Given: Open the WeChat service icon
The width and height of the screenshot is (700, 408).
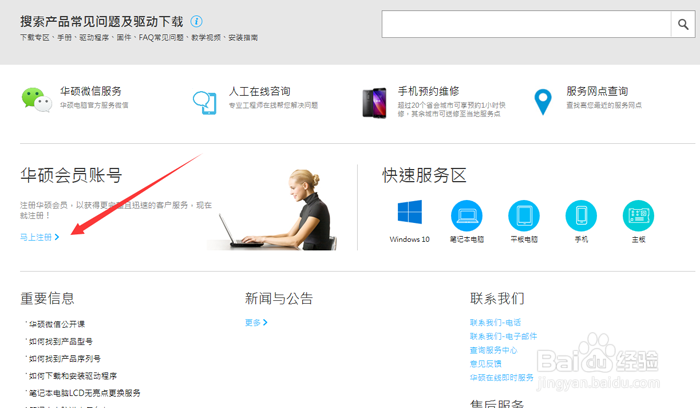Looking at the screenshot, I should [x=36, y=100].
